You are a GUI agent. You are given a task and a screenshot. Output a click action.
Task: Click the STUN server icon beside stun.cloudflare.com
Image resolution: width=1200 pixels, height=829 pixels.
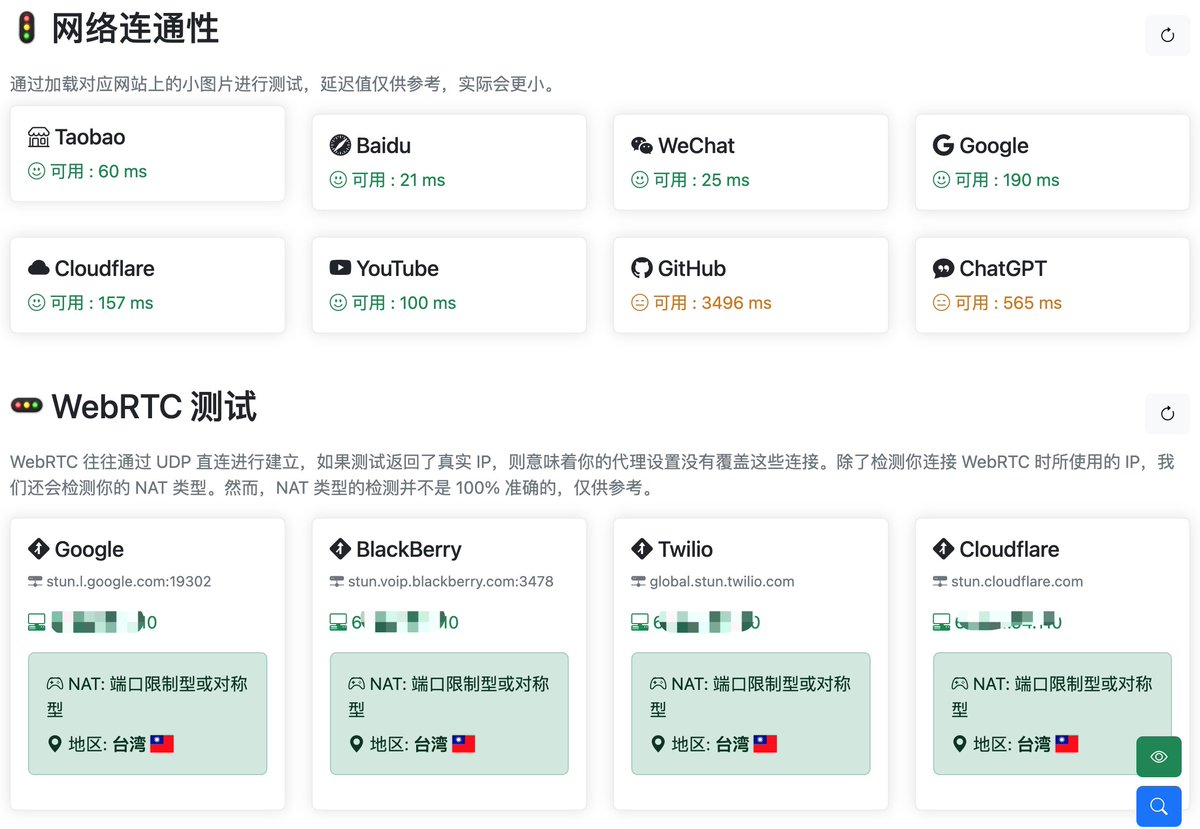pos(940,581)
